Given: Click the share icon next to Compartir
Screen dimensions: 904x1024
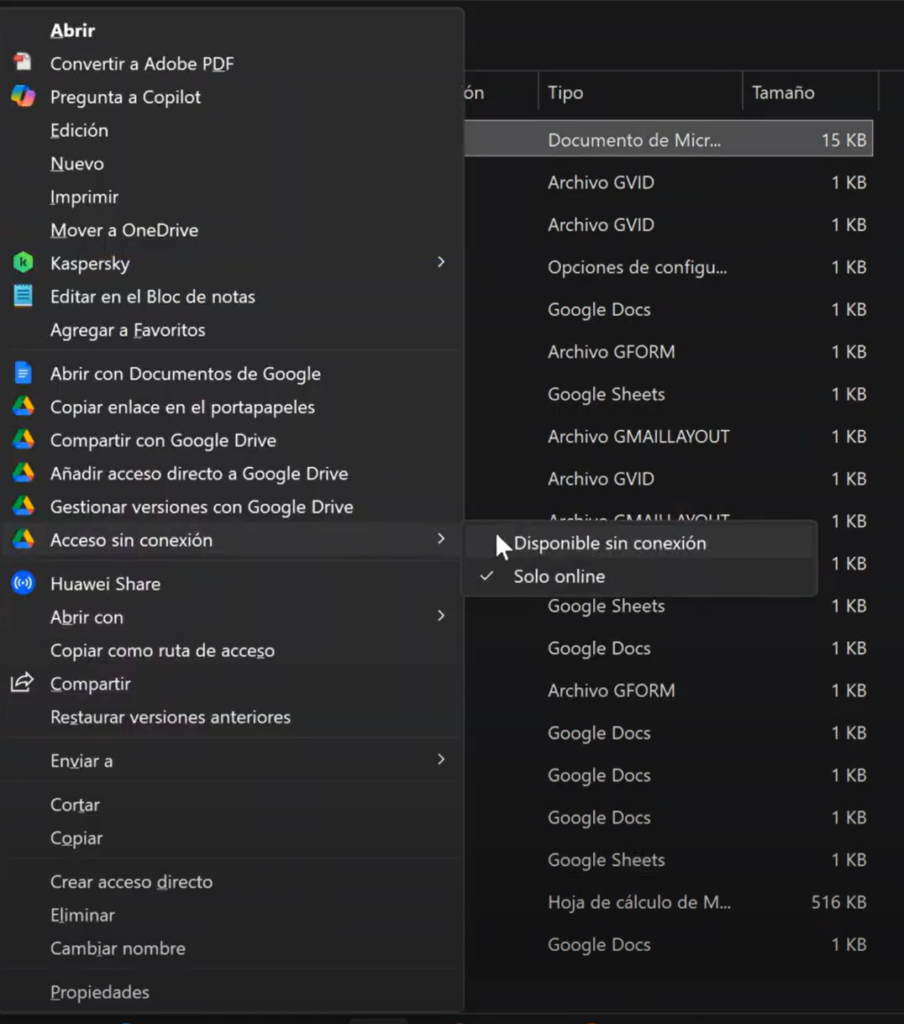Looking at the screenshot, I should [x=22, y=684].
